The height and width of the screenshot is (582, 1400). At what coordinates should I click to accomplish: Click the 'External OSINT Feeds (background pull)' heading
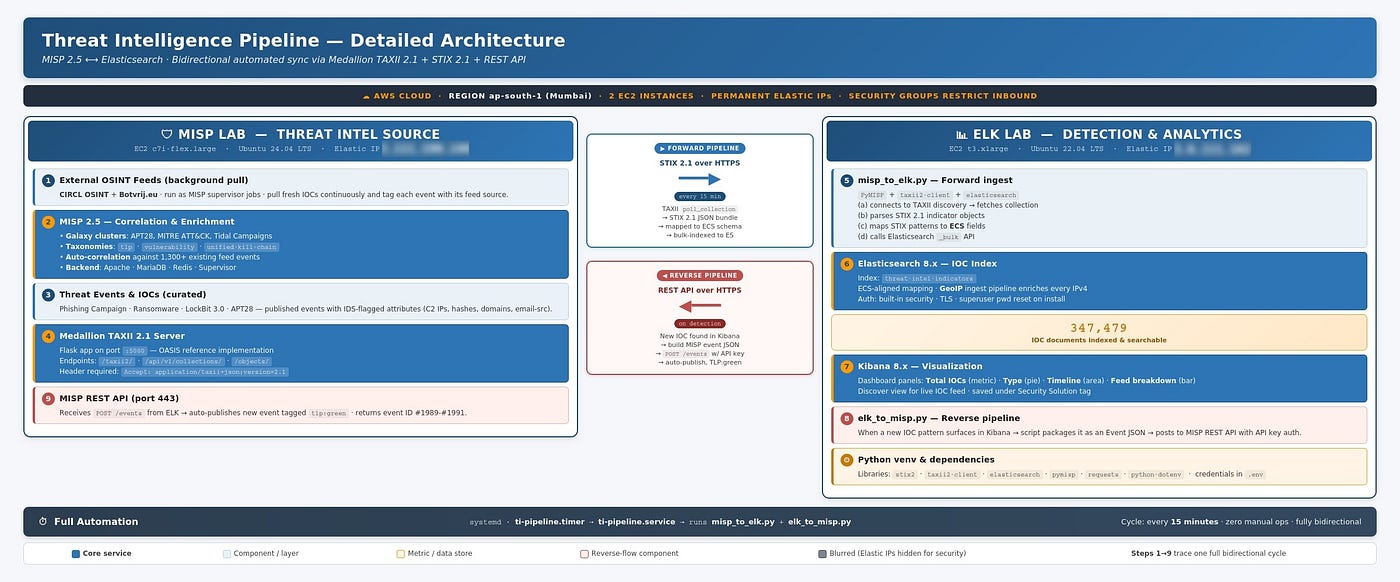(154, 180)
